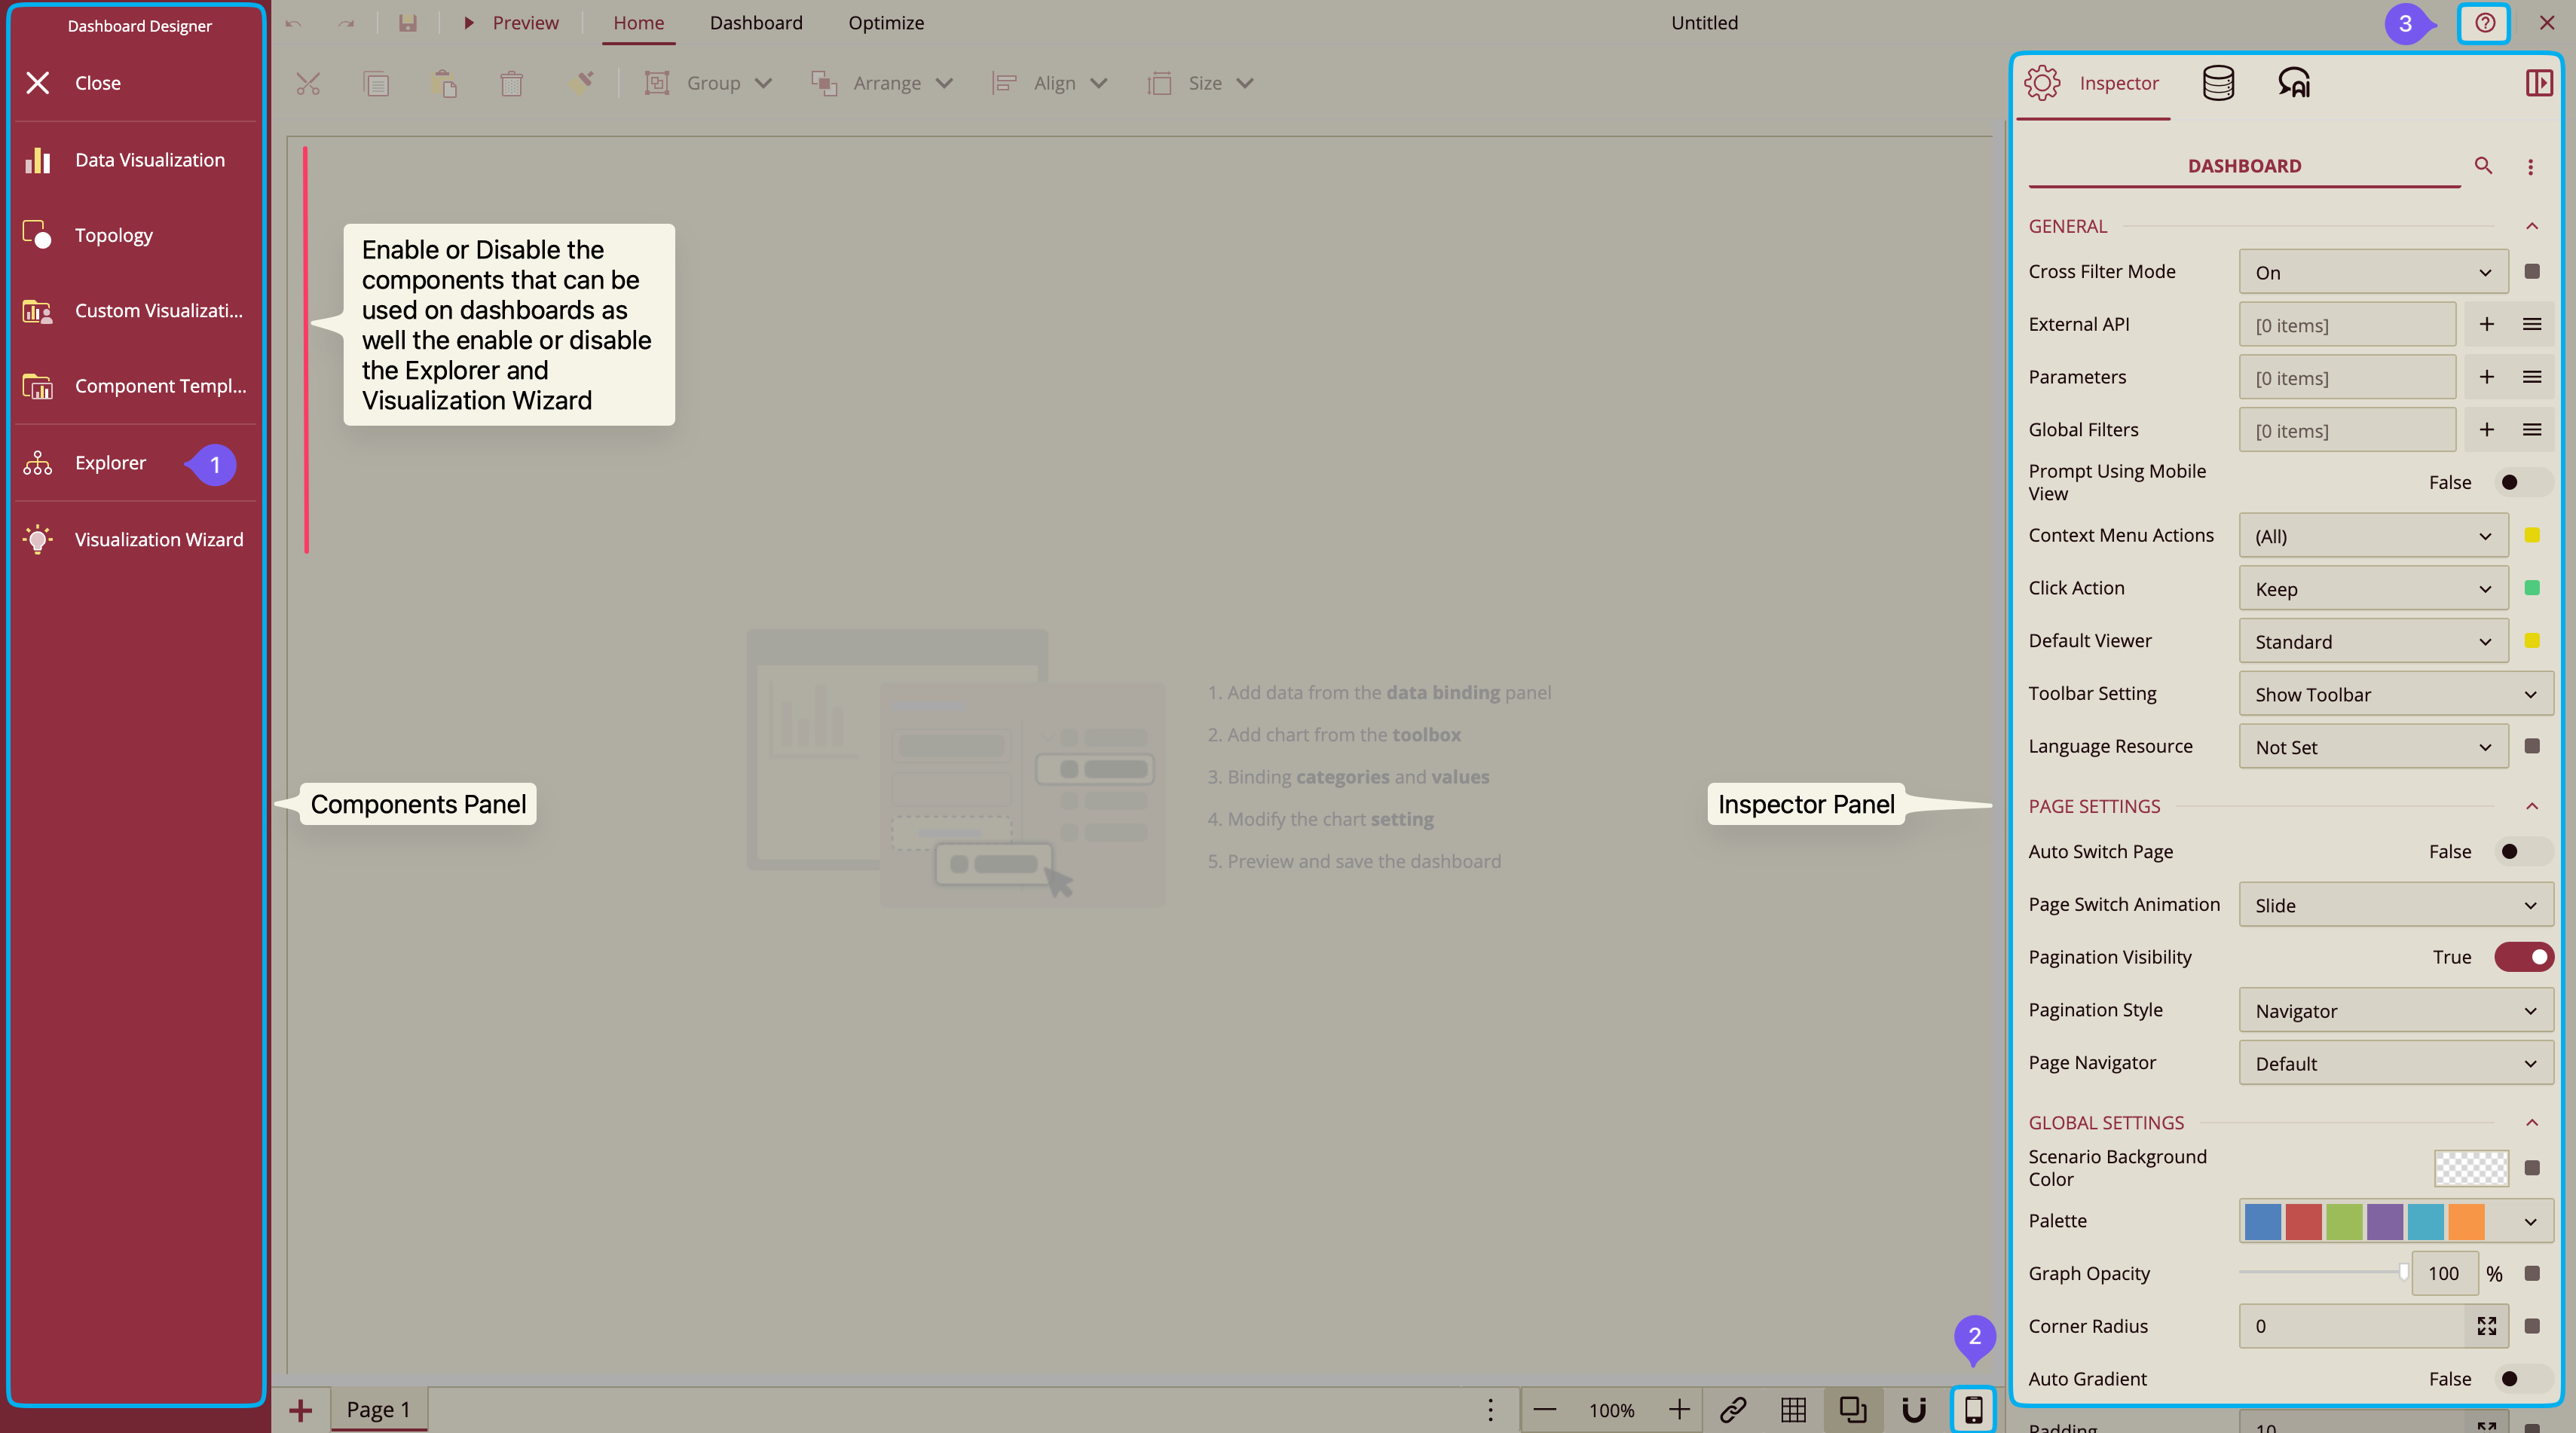The image size is (2576, 1433).
Task: Collapse the GENERAL settings section
Action: click(x=2532, y=226)
